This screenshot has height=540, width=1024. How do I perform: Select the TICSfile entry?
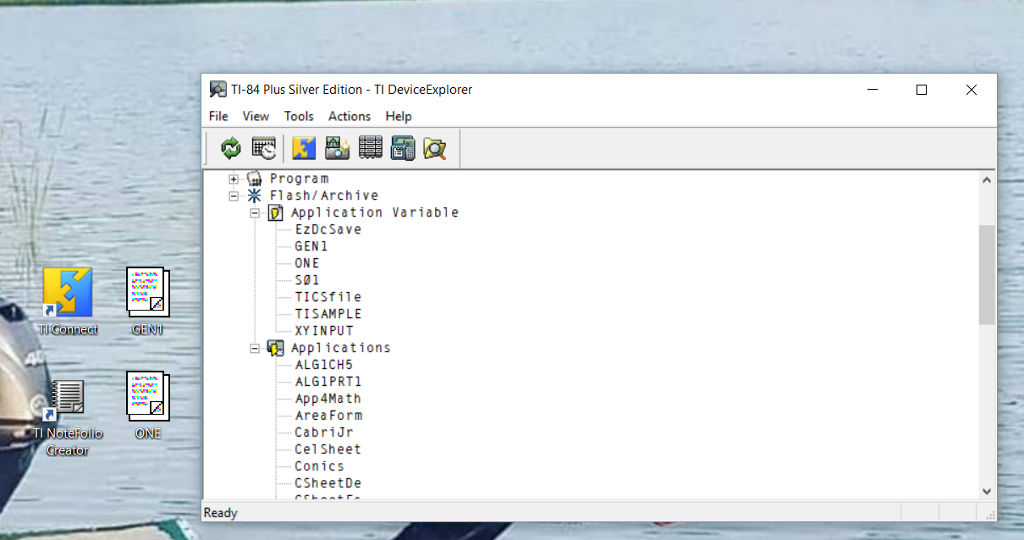(x=328, y=297)
